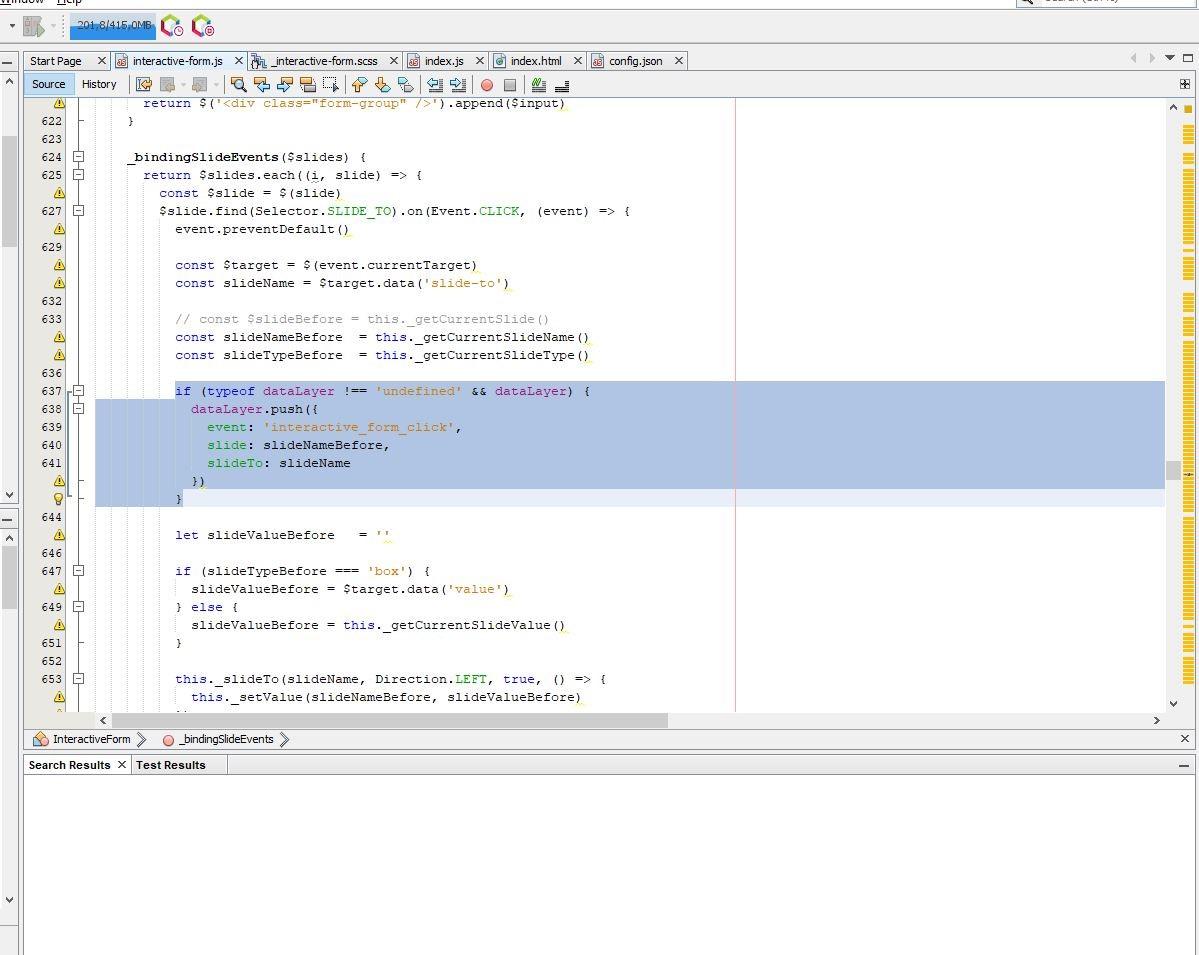Open the Test Results tab
Screen dimensions: 1199x955
[x=170, y=765]
